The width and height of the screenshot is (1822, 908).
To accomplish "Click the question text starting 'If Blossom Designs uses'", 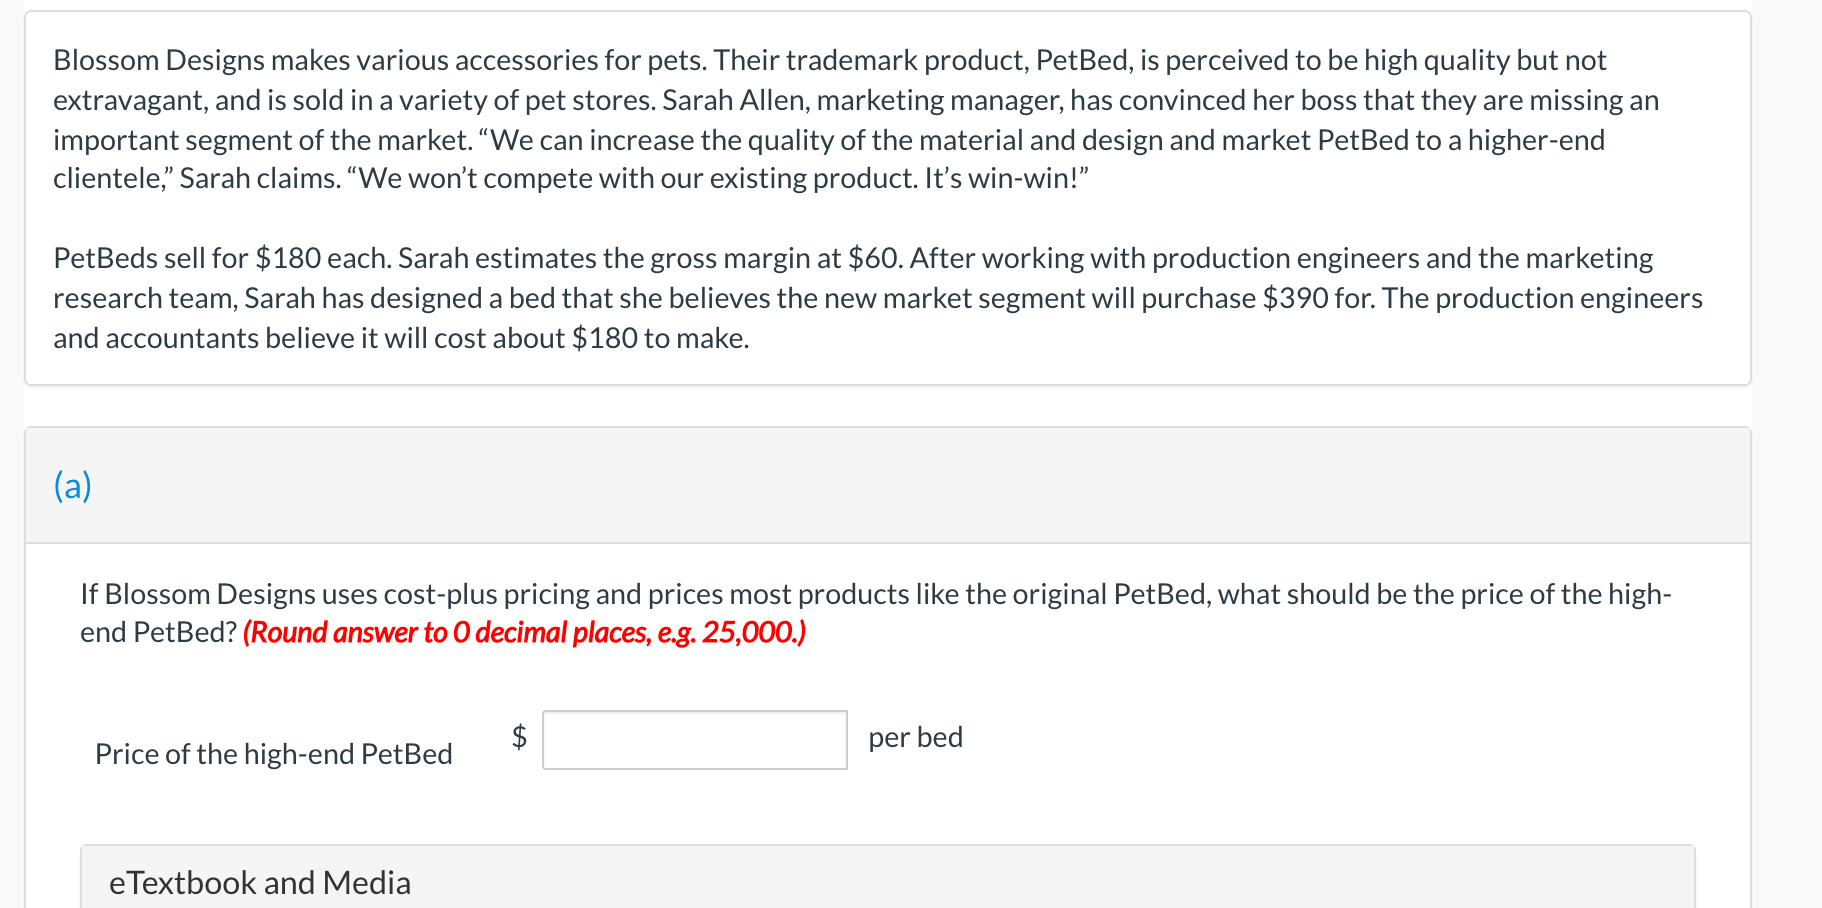I will (x=875, y=614).
